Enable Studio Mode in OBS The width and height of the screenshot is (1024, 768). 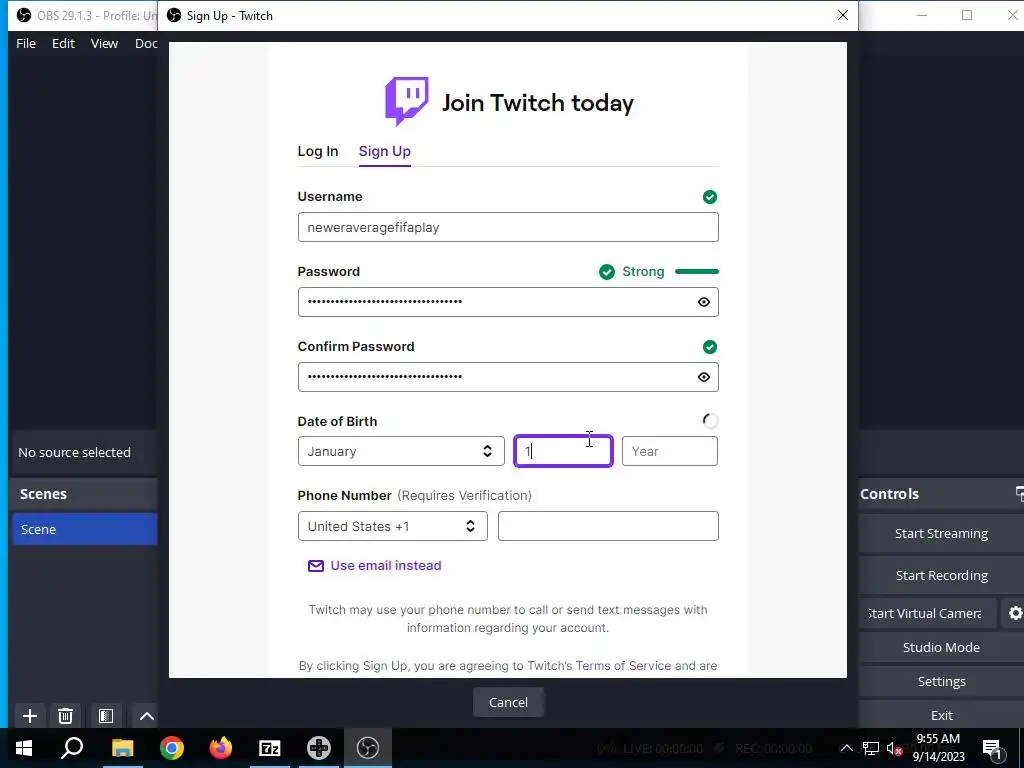point(941,647)
